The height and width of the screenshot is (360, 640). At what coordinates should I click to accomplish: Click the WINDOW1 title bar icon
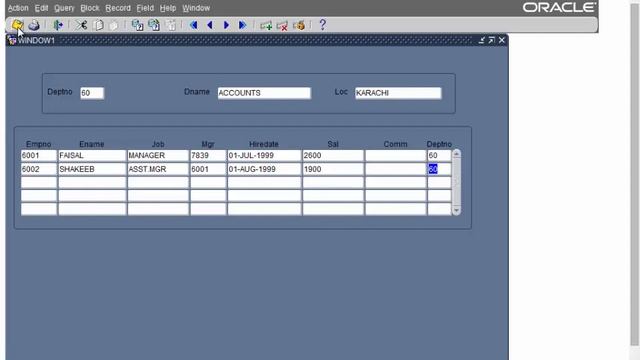[12, 40]
